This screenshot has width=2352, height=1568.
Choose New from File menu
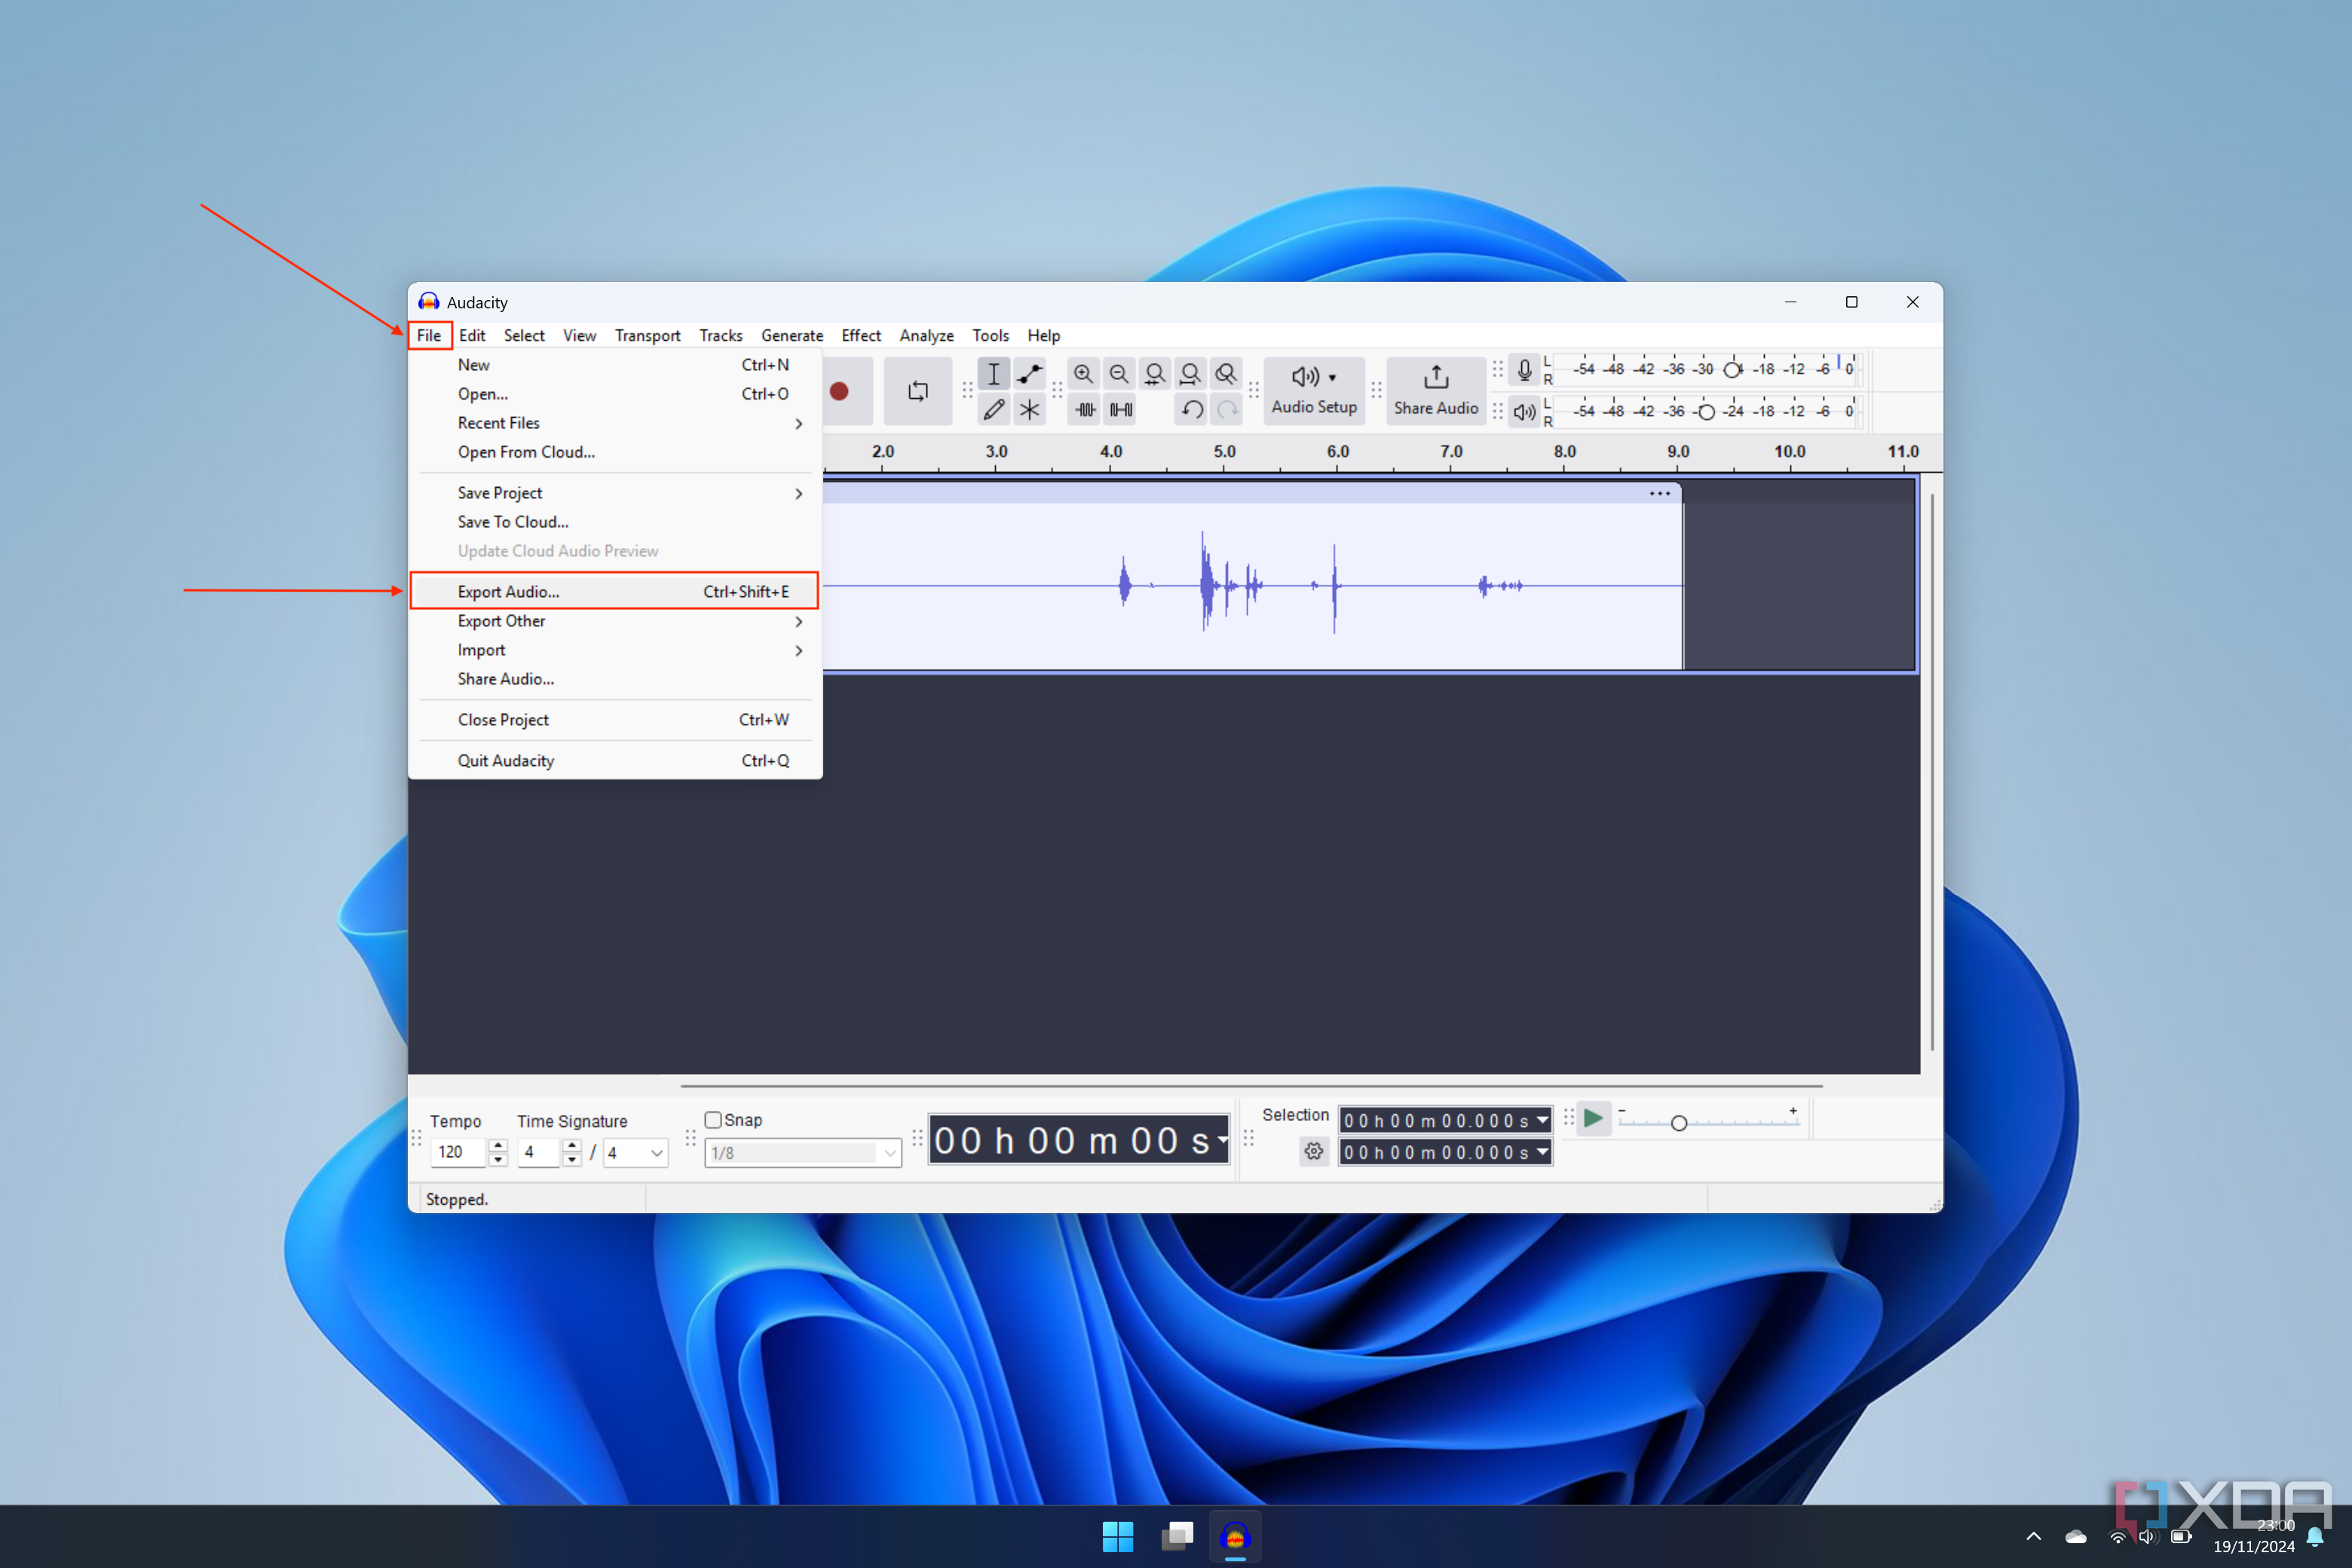pyautogui.click(x=616, y=365)
